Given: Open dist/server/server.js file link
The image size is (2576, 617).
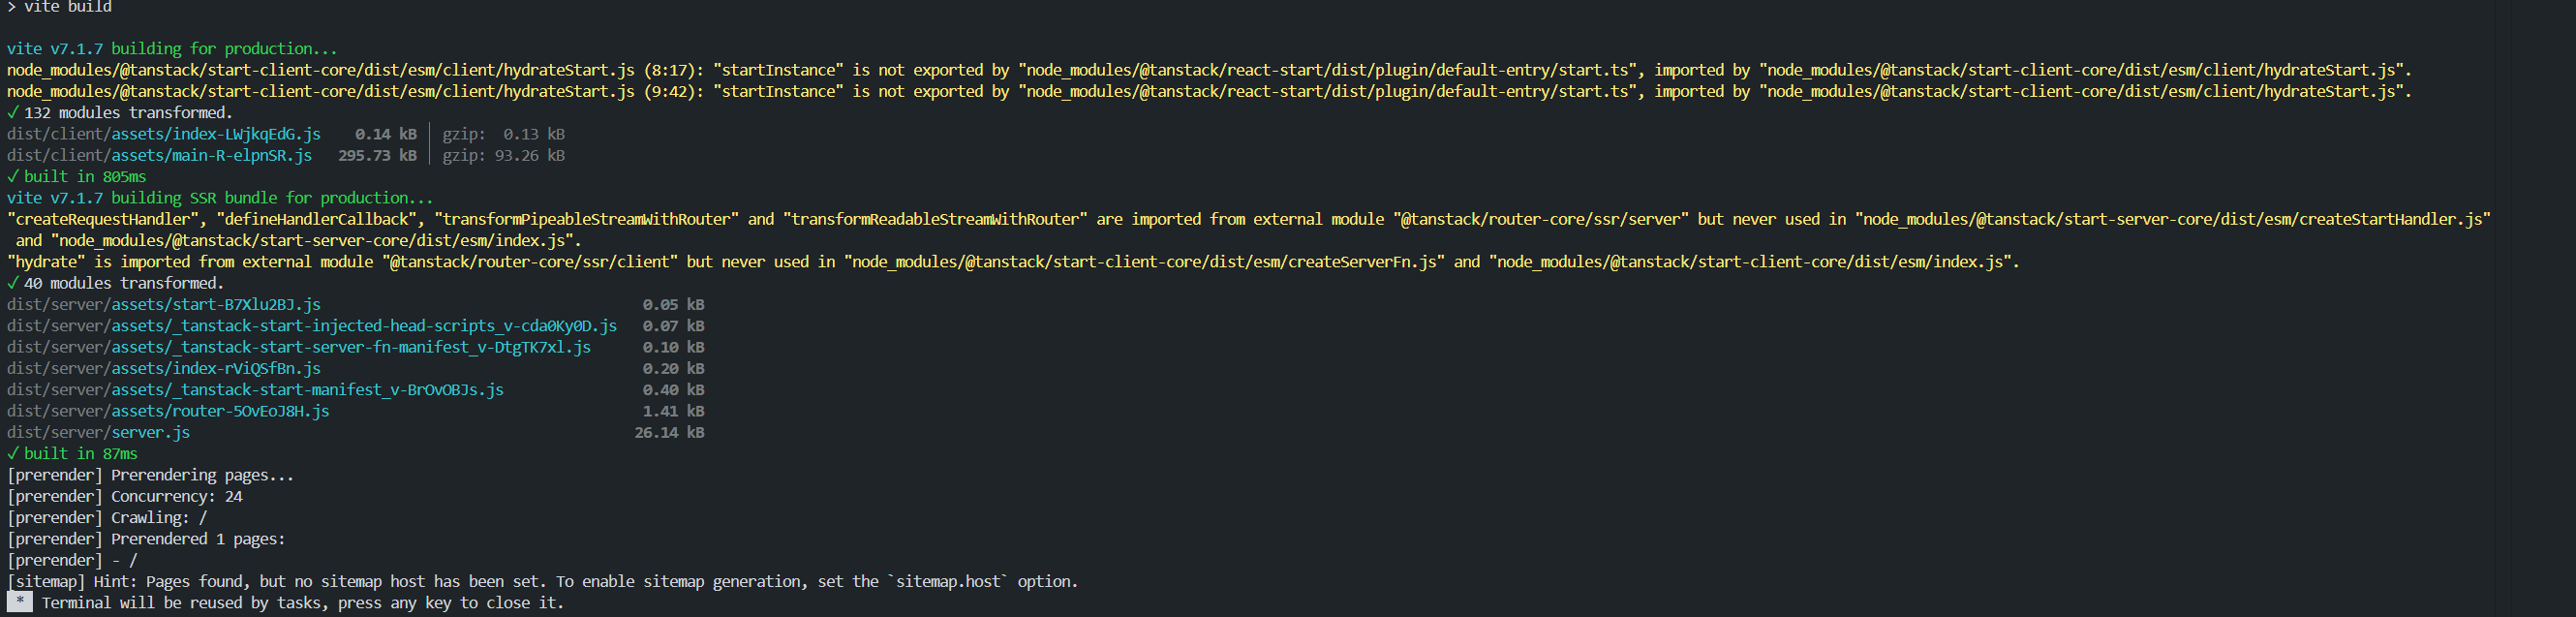Looking at the screenshot, I should click(x=98, y=432).
